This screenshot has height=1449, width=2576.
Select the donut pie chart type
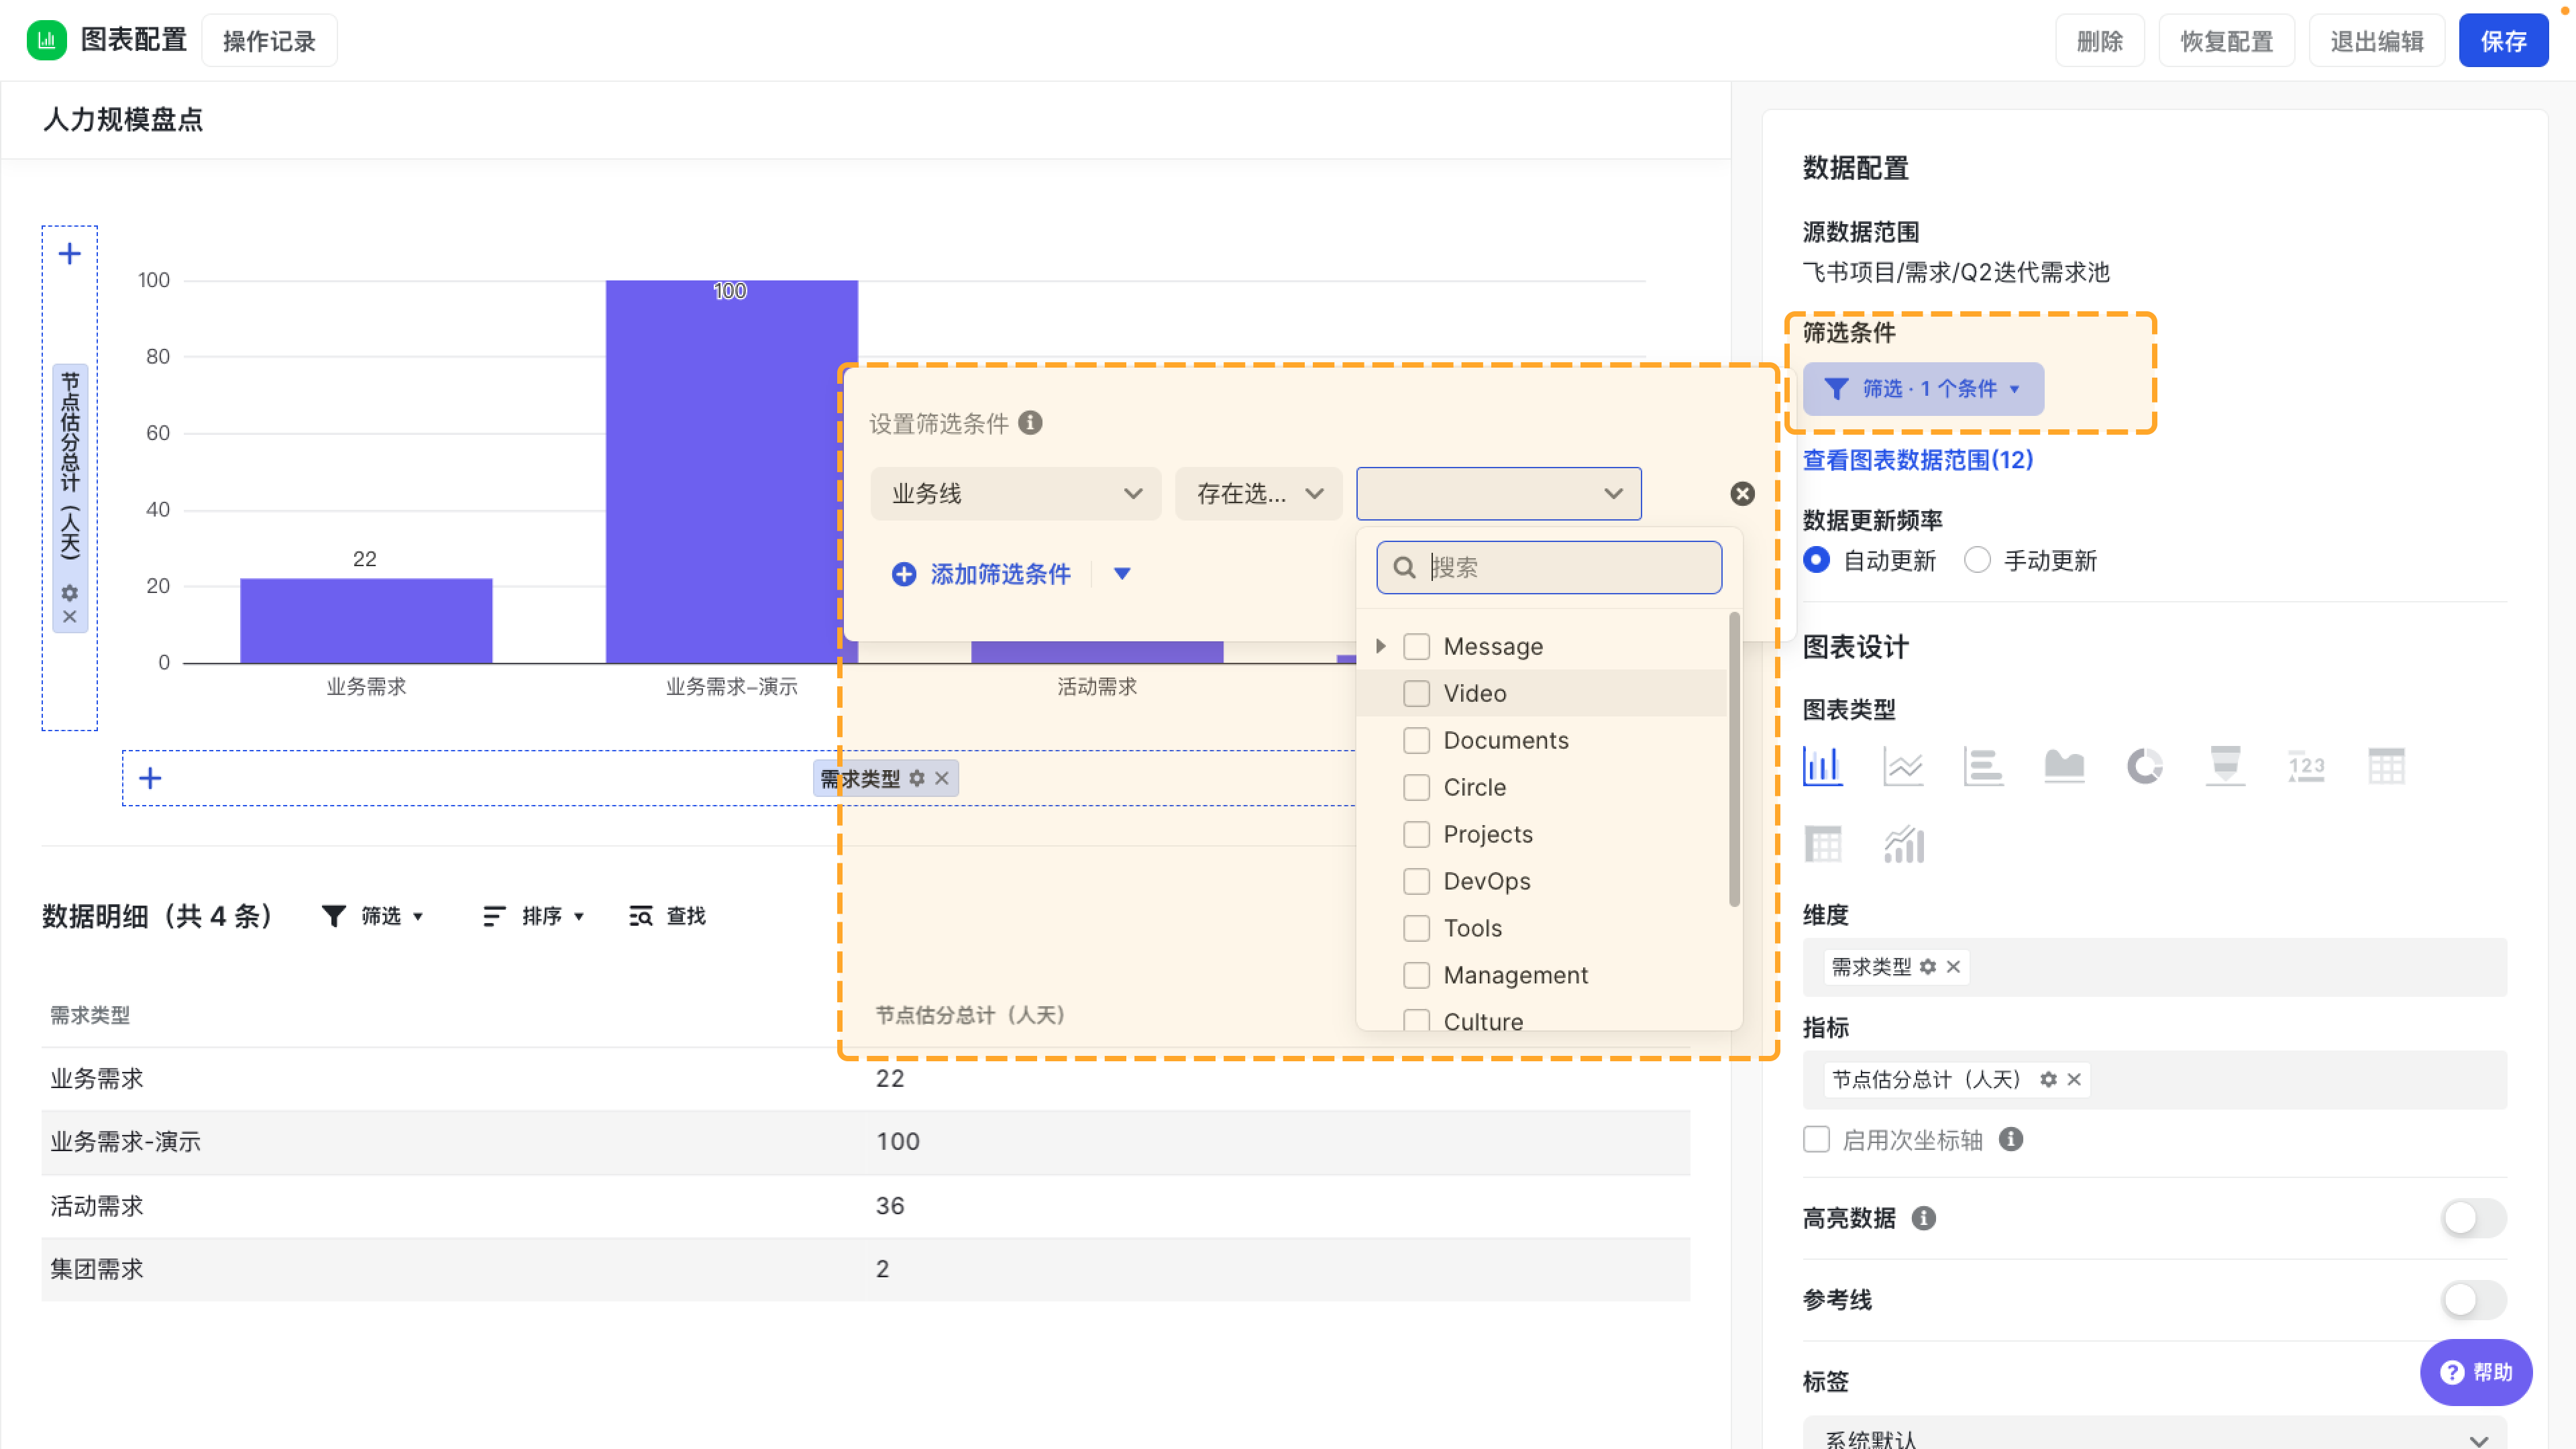click(2144, 767)
